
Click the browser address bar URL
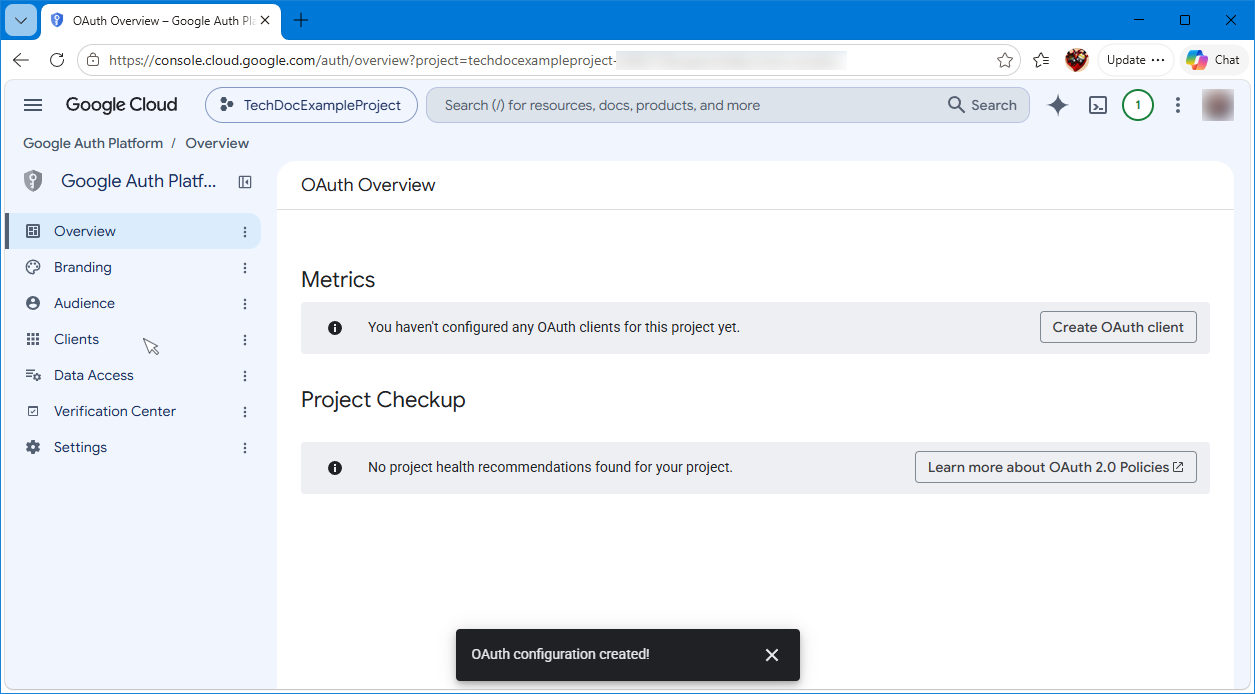point(362,60)
